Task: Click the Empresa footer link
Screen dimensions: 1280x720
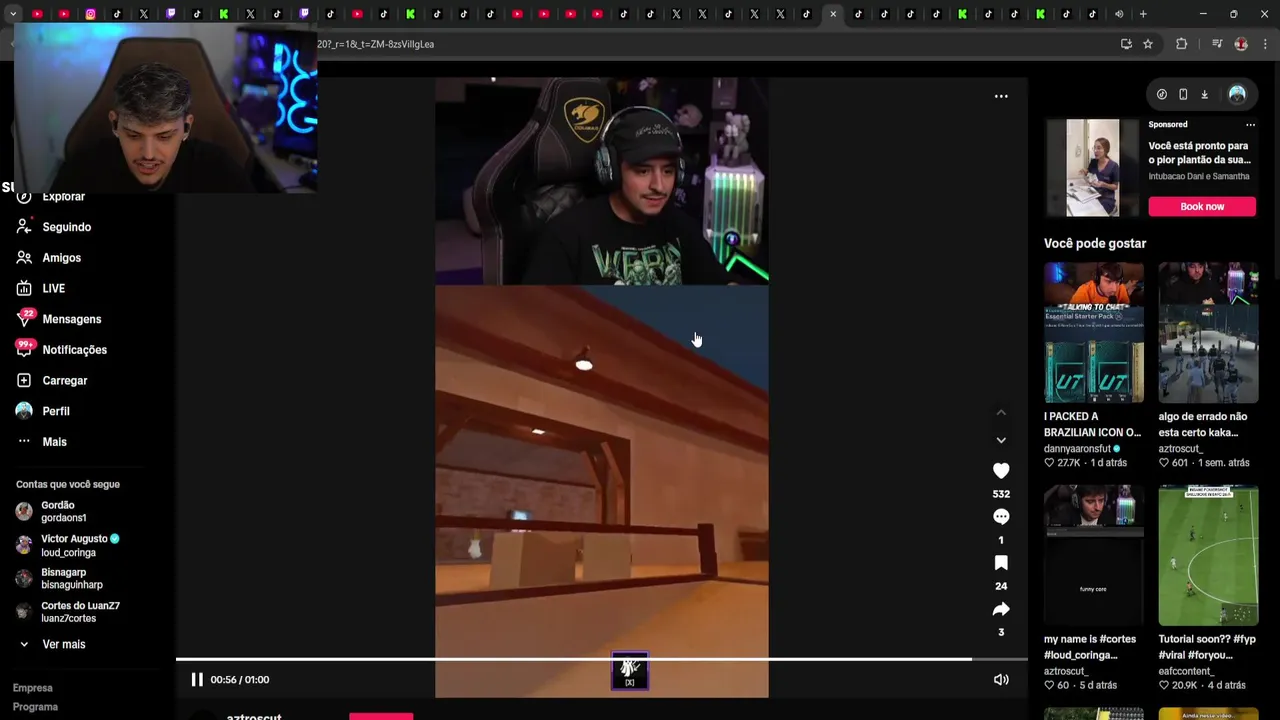Action: pyautogui.click(x=33, y=688)
